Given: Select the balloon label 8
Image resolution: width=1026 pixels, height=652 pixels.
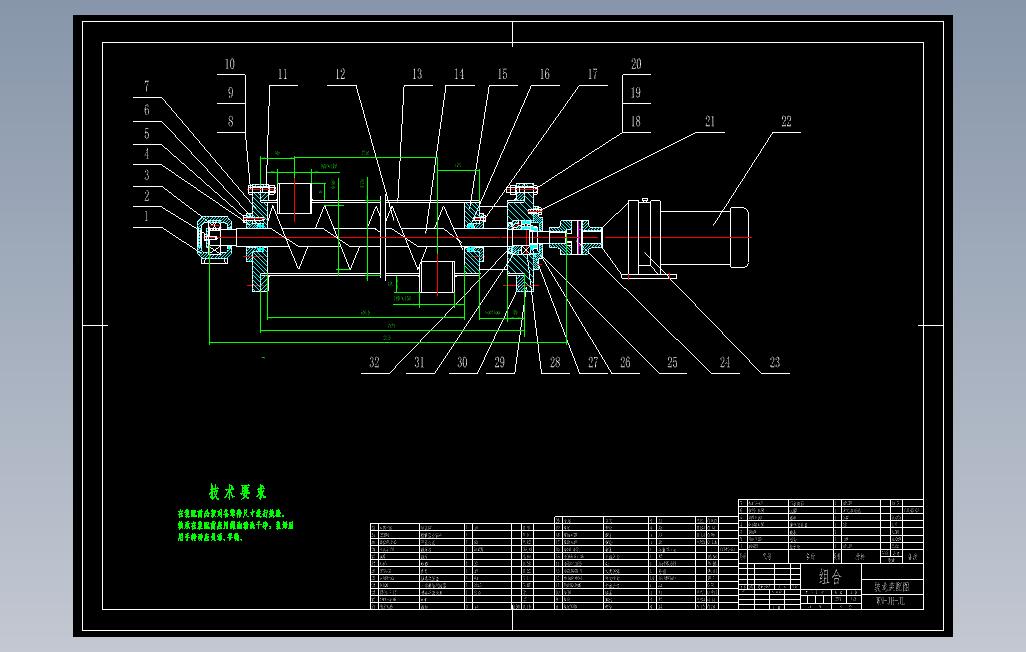Looking at the screenshot, I should point(230,121).
